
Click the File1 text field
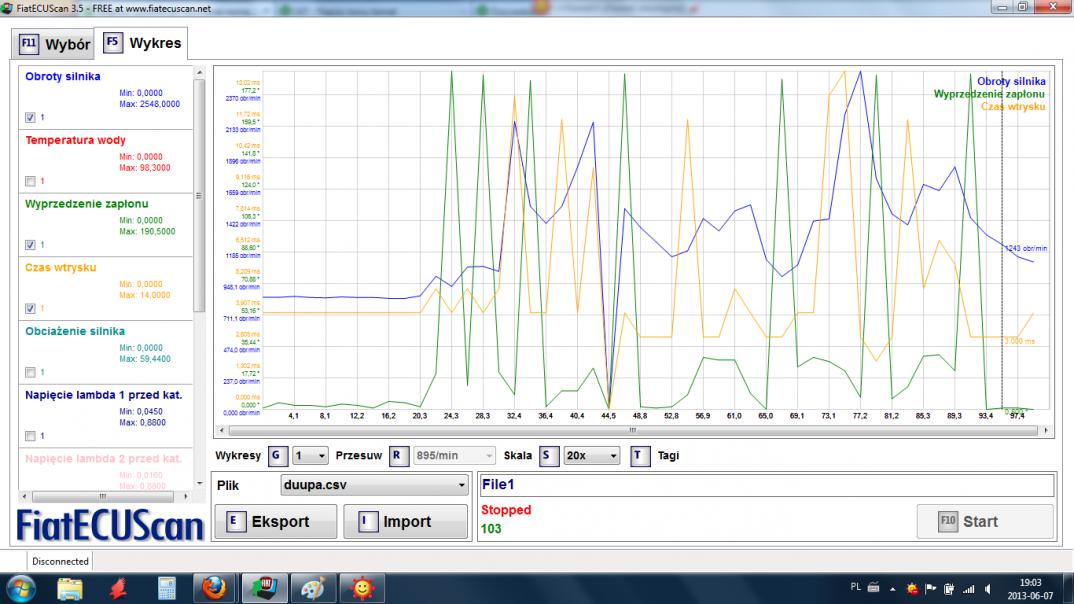pyautogui.click(x=766, y=485)
